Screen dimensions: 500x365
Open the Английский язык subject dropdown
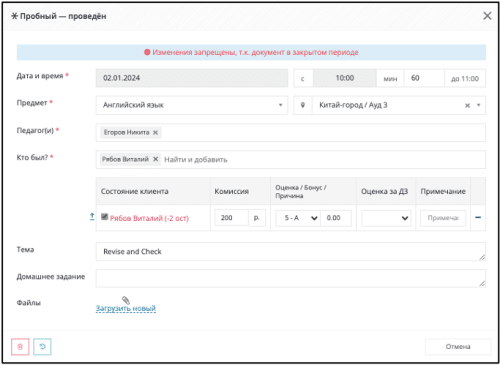click(192, 105)
